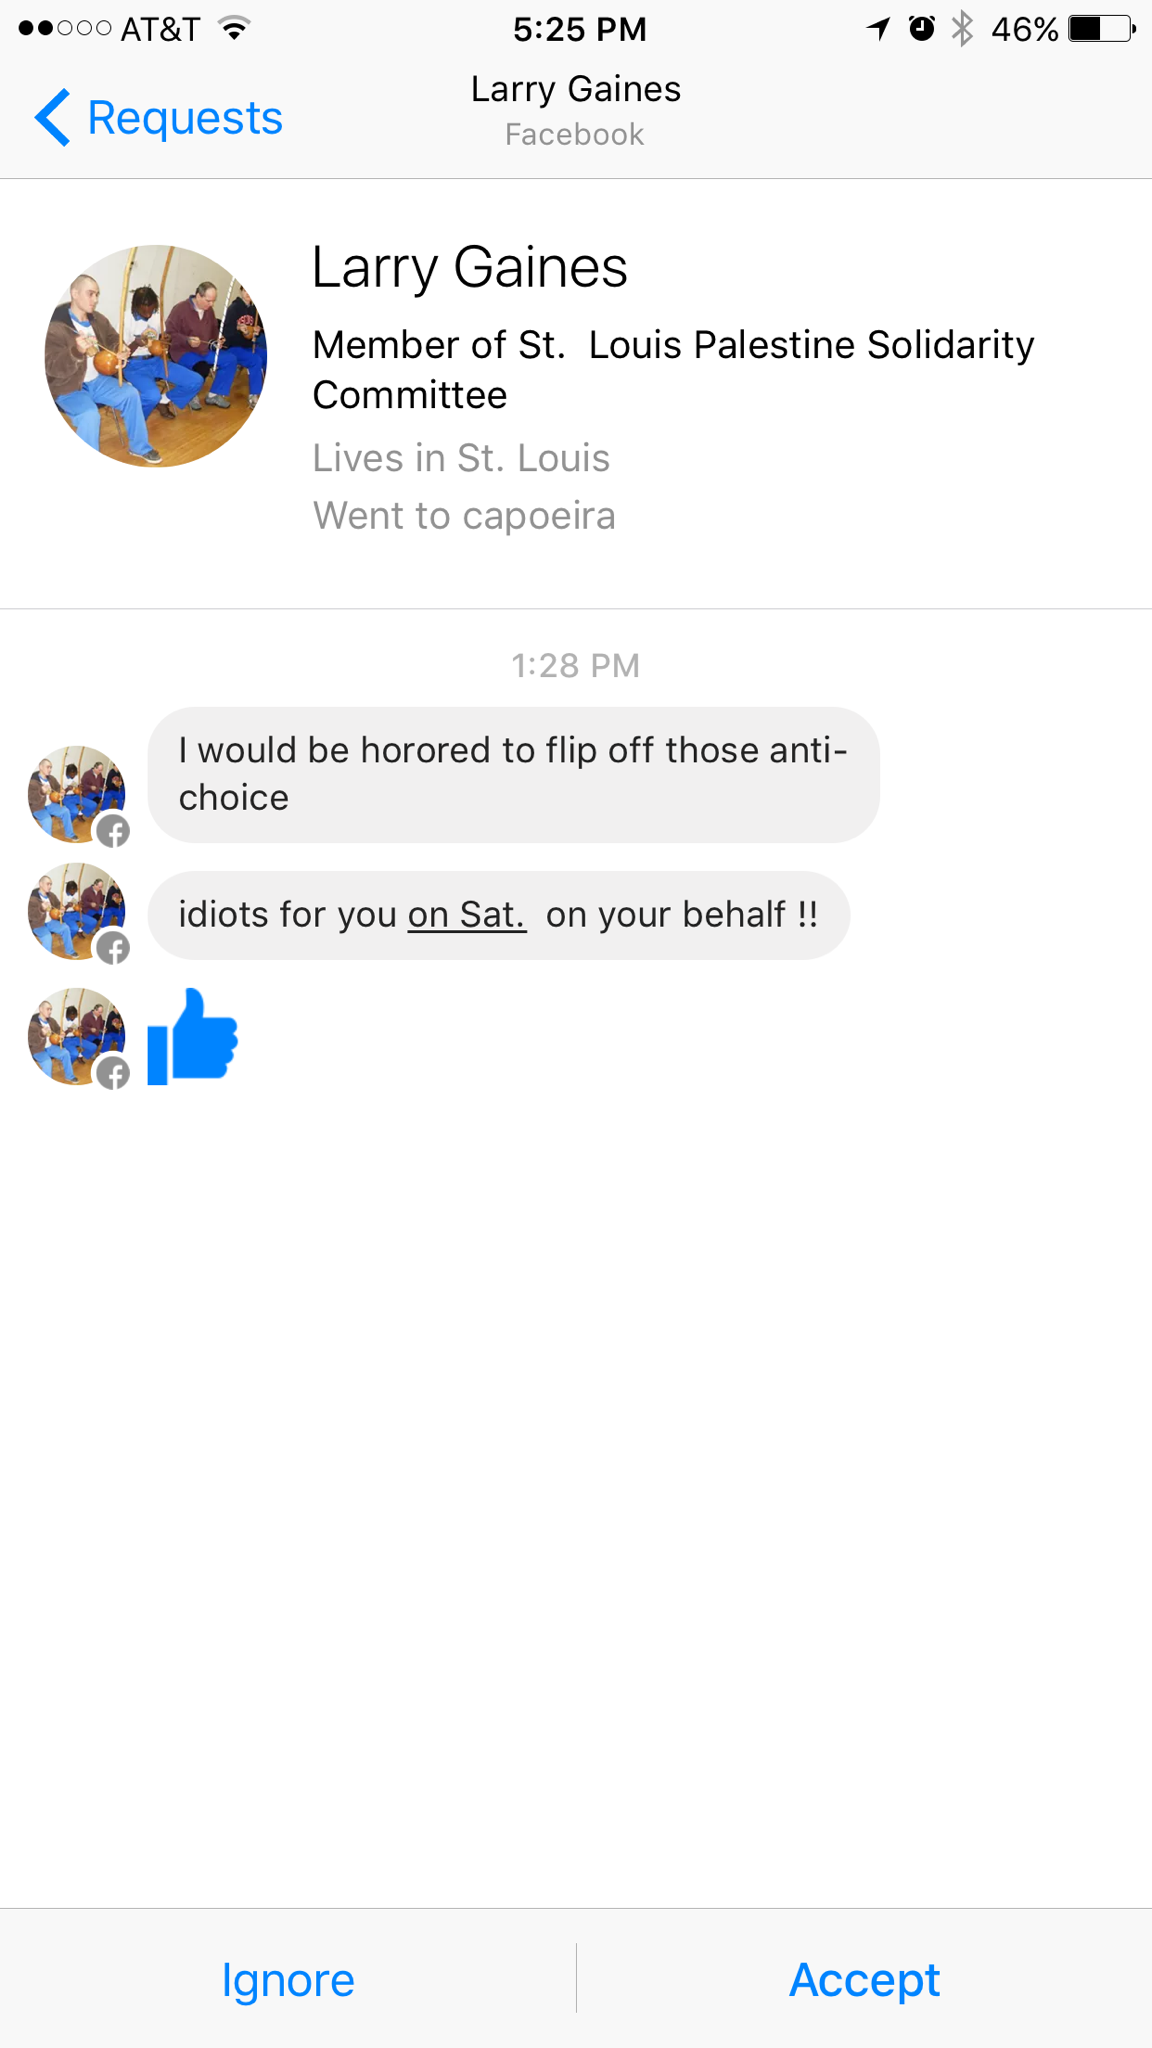Tap the Bluetooth status icon

(962, 29)
